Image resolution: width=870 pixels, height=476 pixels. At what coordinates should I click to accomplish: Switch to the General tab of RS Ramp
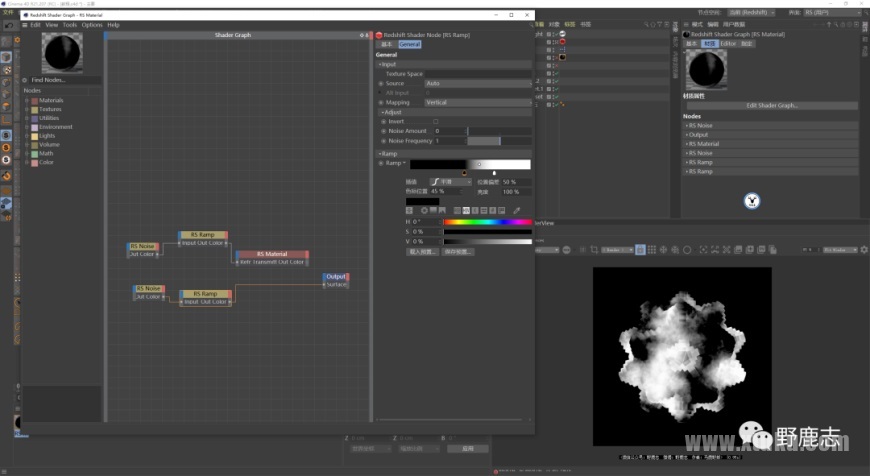tap(409, 44)
